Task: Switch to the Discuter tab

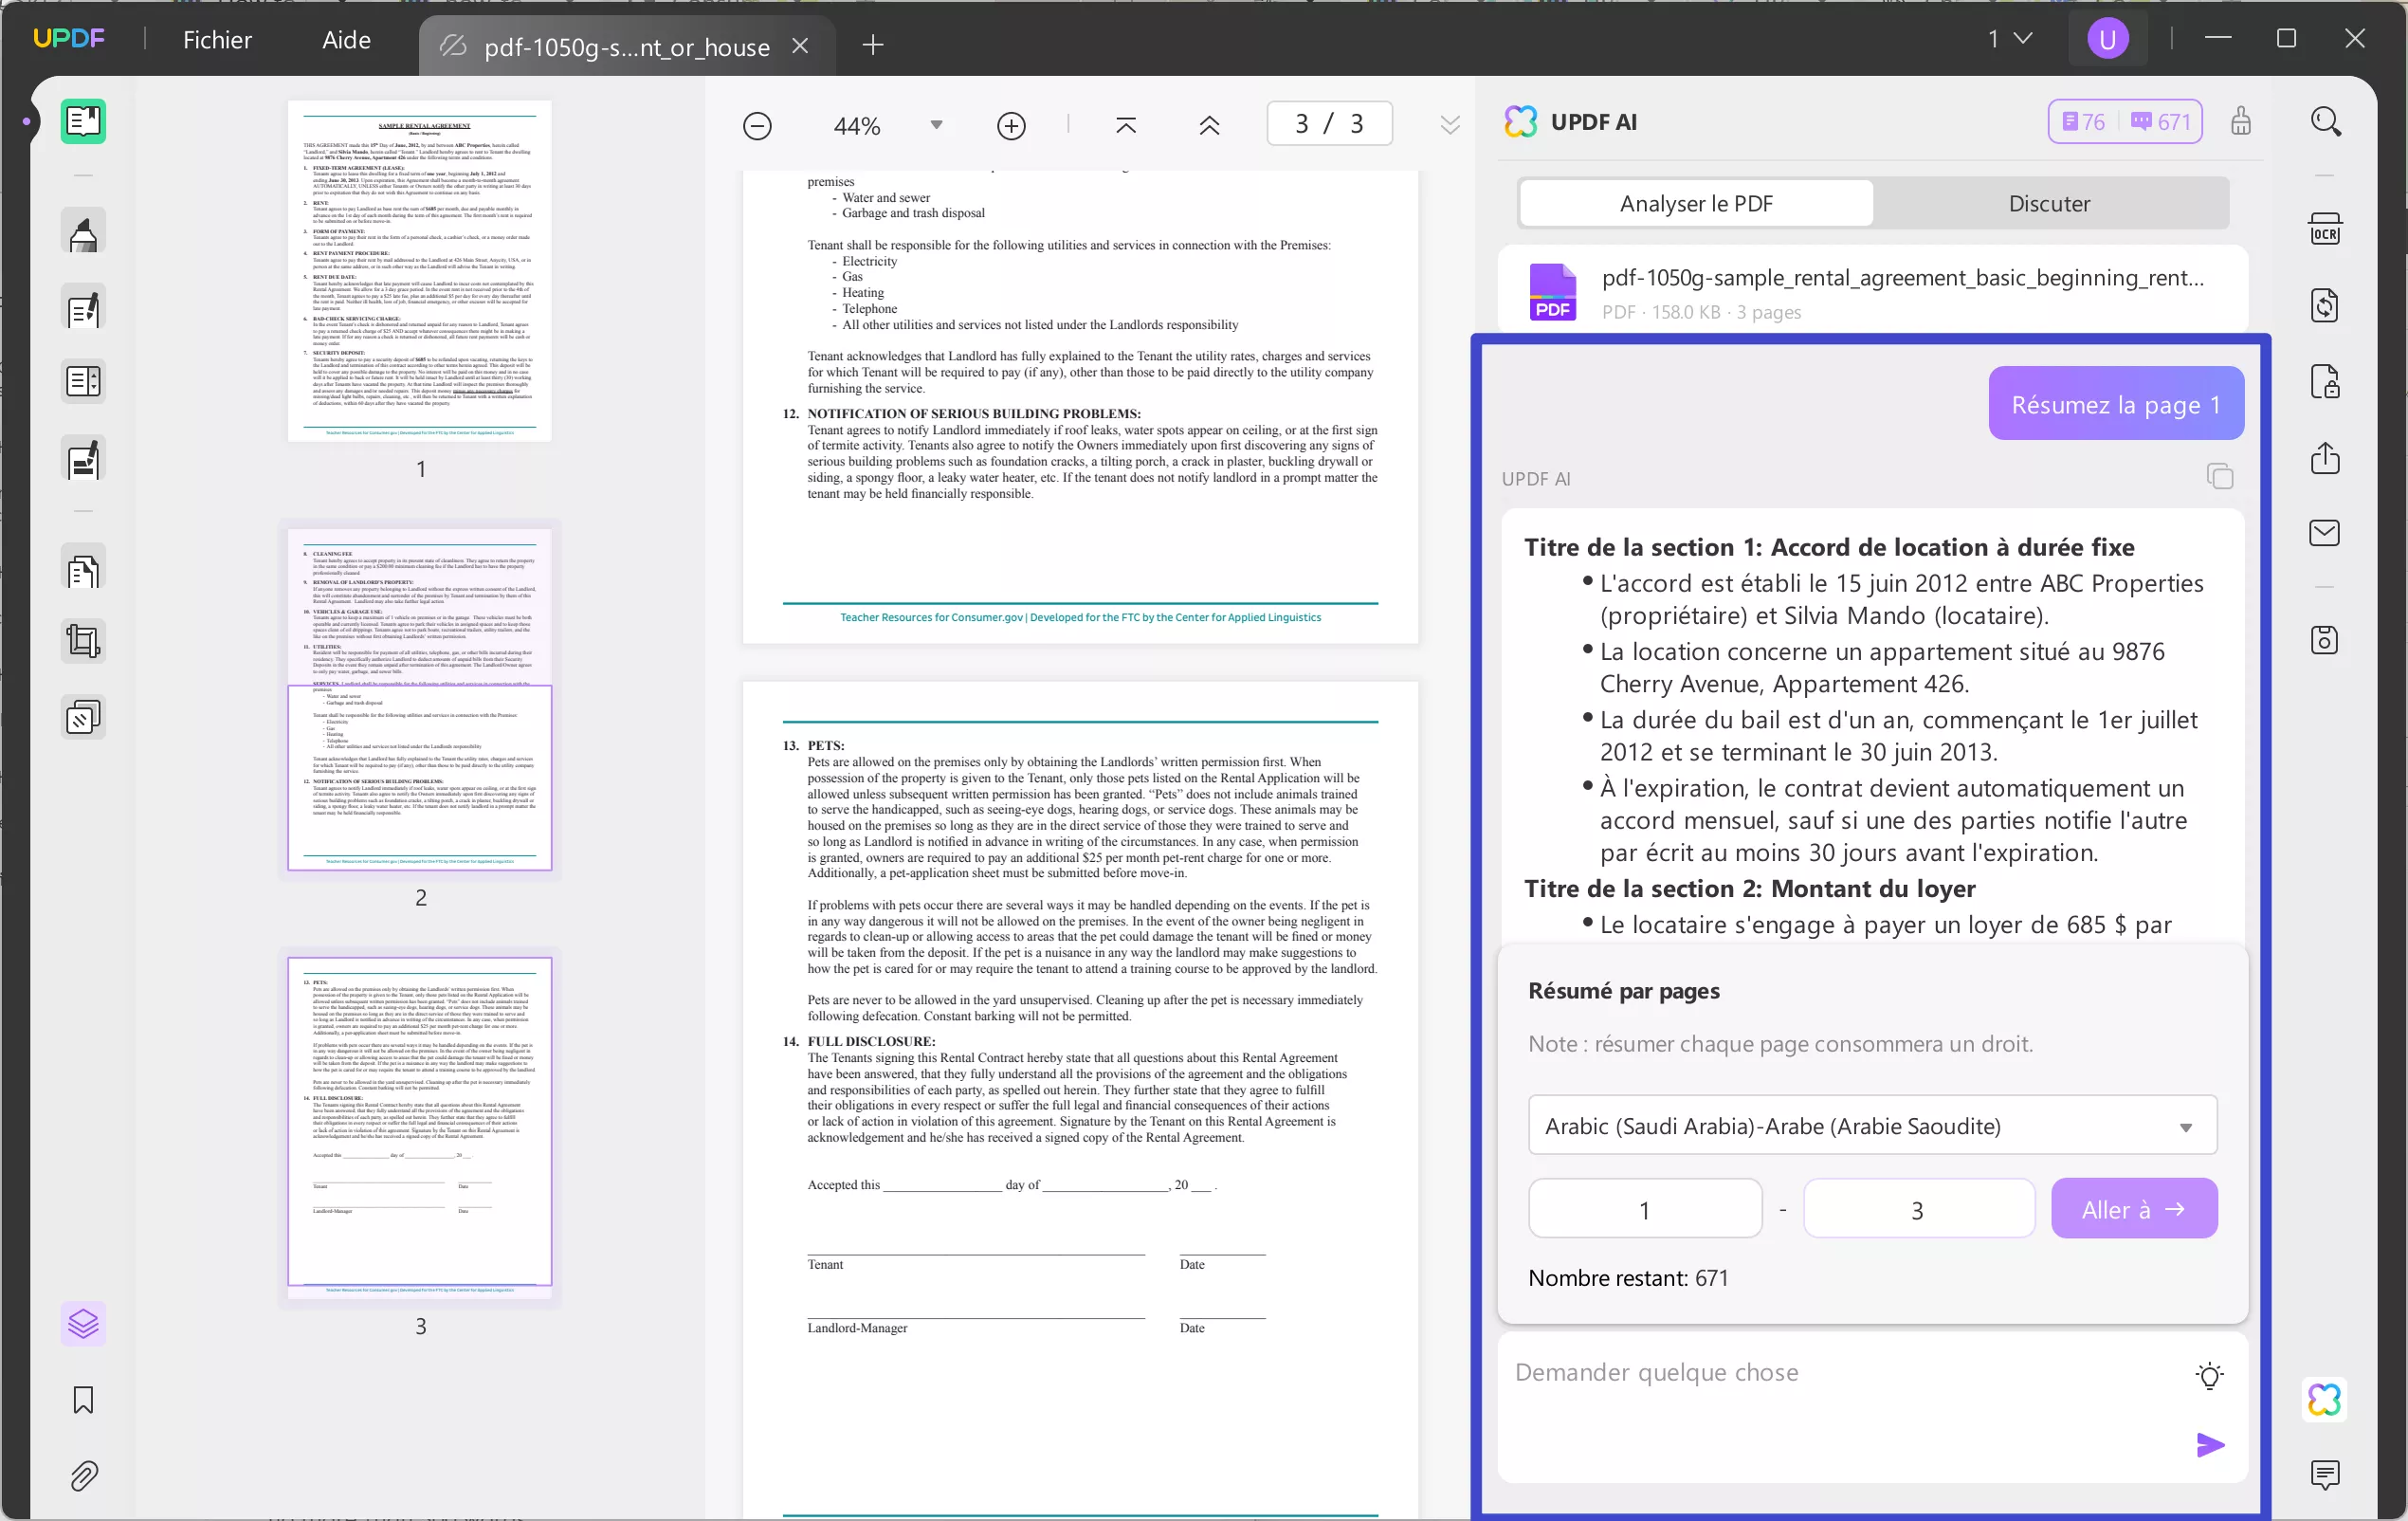Action: click(2049, 203)
